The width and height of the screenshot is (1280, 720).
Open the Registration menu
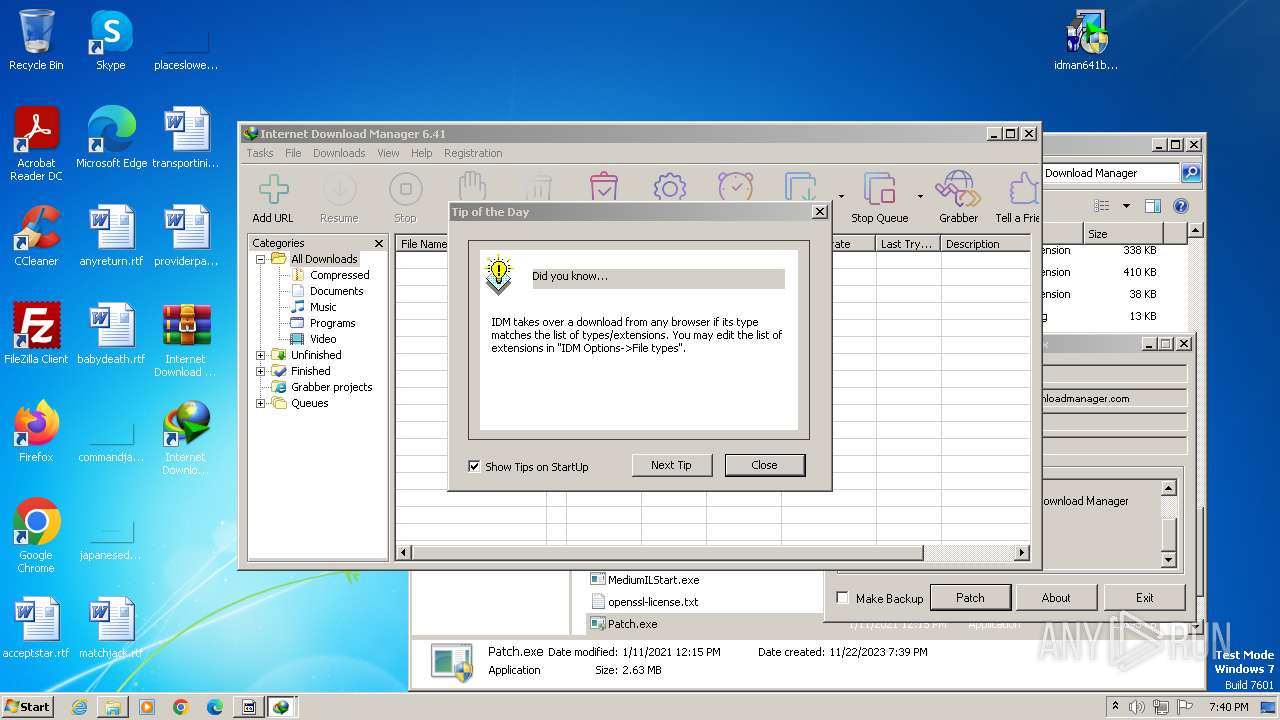click(x=473, y=153)
